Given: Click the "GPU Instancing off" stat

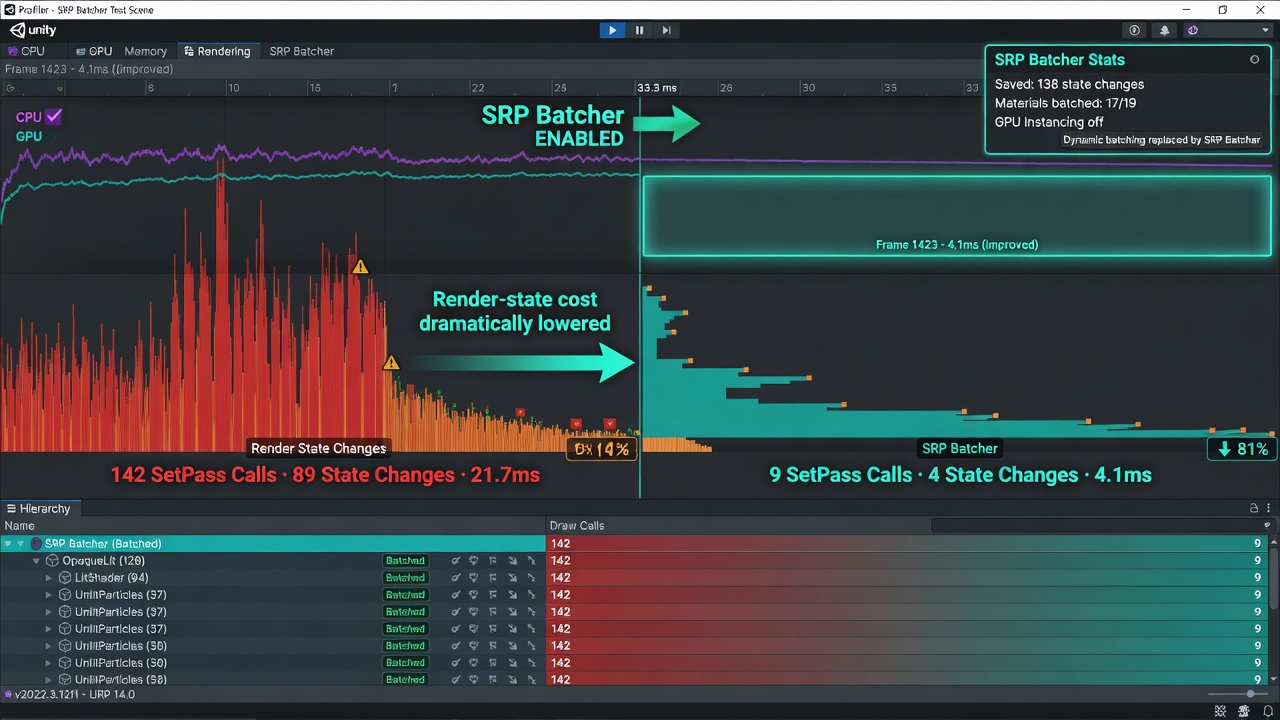Looking at the screenshot, I should click(1049, 122).
